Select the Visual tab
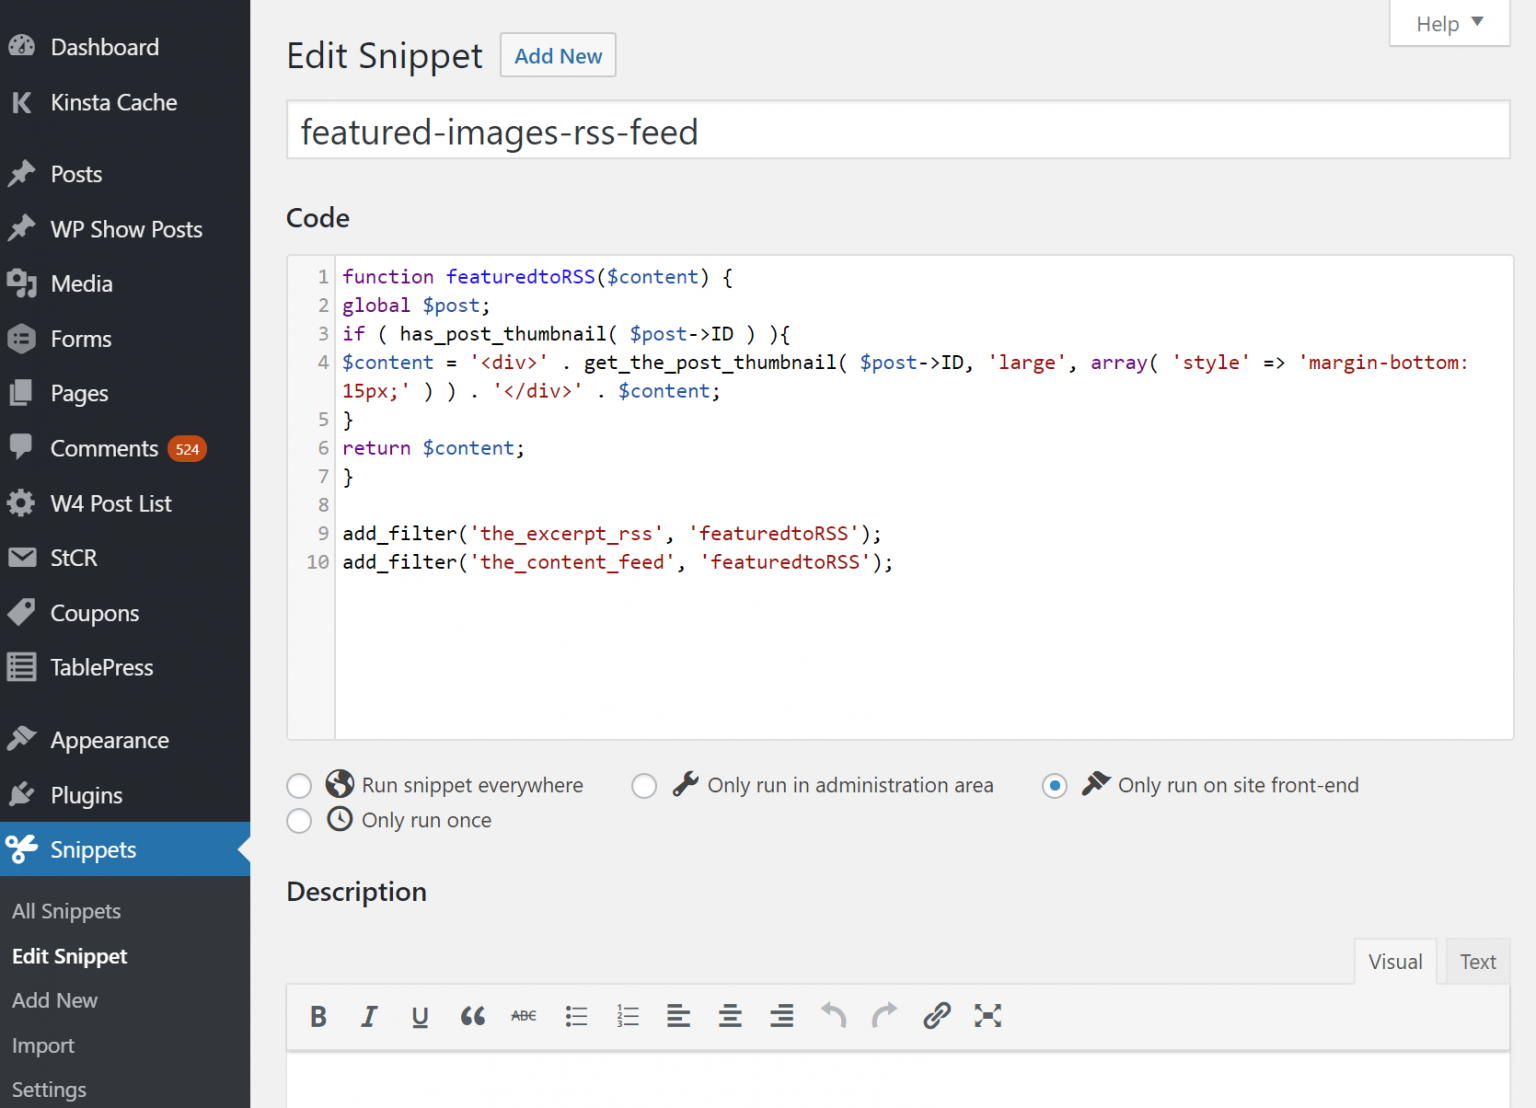Image resolution: width=1536 pixels, height=1108 pixels. tap(1395, 961)
